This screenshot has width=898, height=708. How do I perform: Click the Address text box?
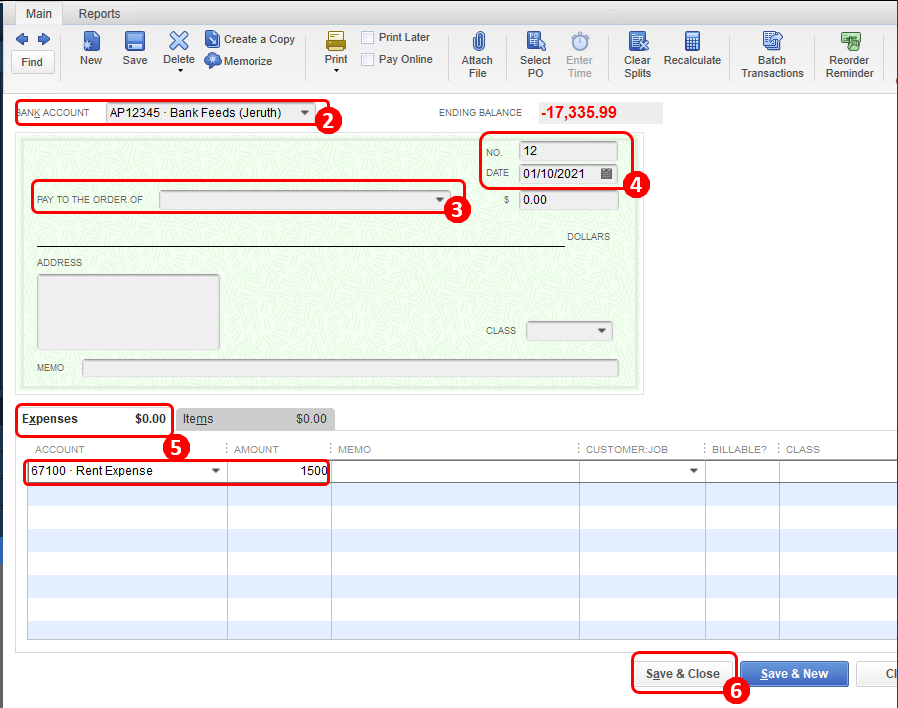click(x=128, y=312)
